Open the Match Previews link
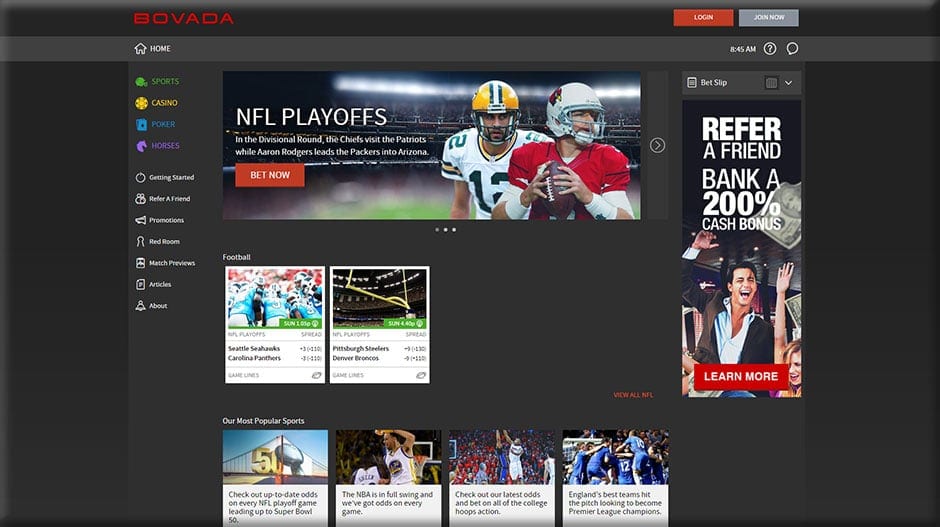 coord(172,263)
